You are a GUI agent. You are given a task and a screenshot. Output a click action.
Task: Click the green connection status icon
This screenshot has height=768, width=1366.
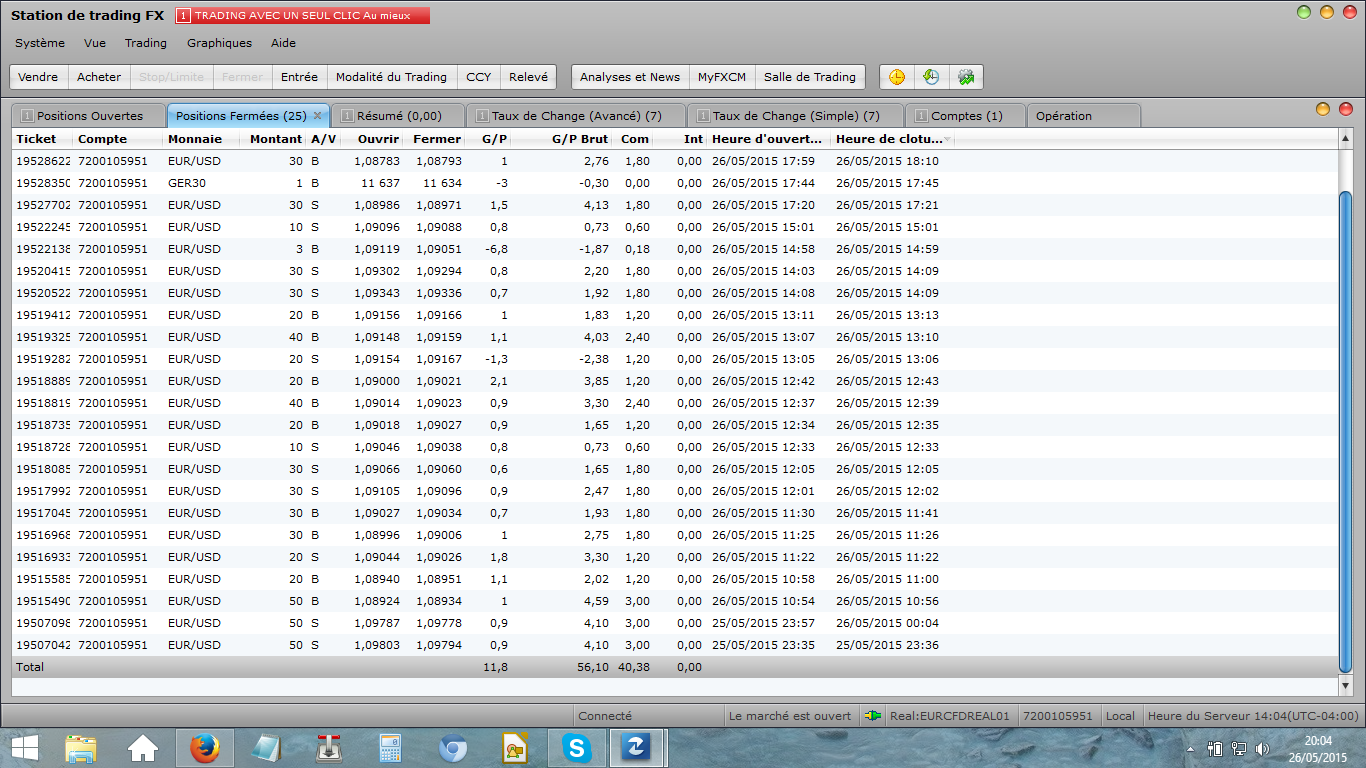(x=873, y=716)
